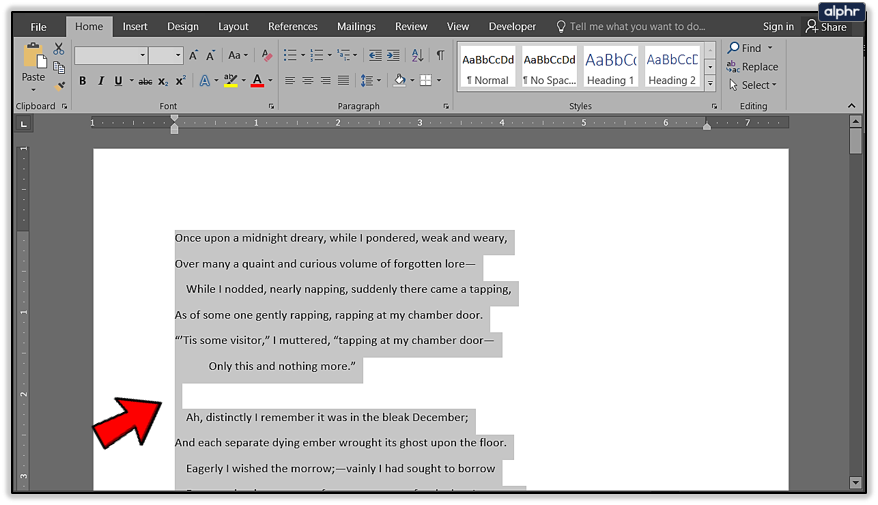Apply the red font color swatch
The image size is (878, 505).
click(257, 81)
